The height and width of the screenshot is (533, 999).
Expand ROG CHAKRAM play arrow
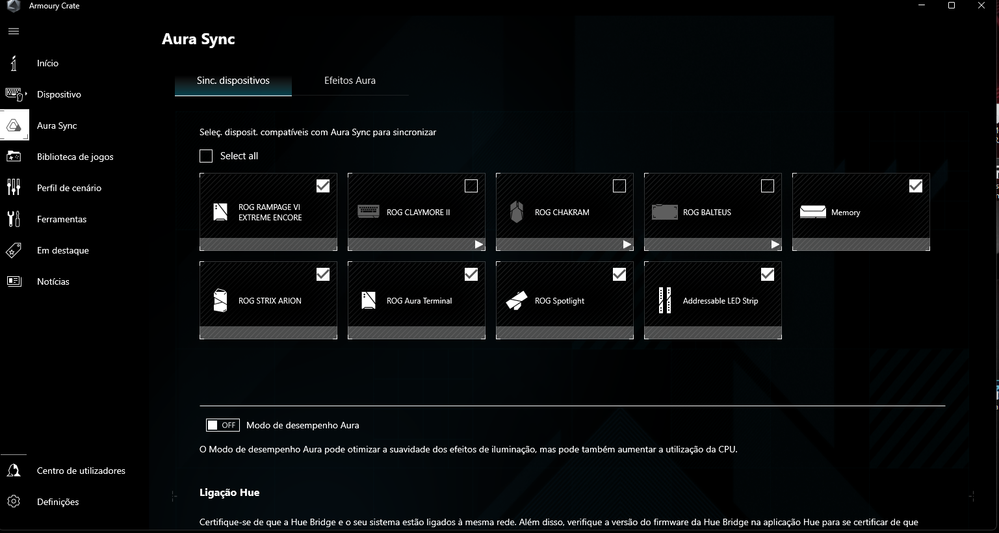[627, 245]
